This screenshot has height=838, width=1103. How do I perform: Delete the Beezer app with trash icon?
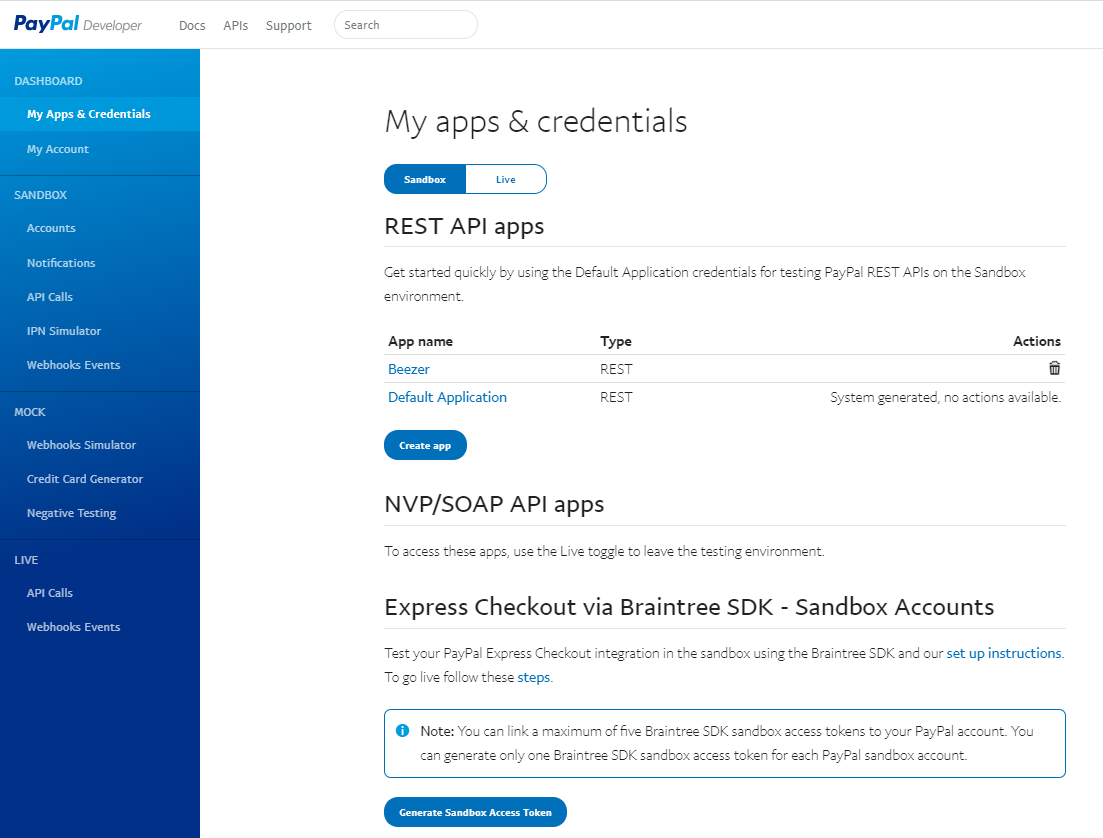coord(1054,368)
